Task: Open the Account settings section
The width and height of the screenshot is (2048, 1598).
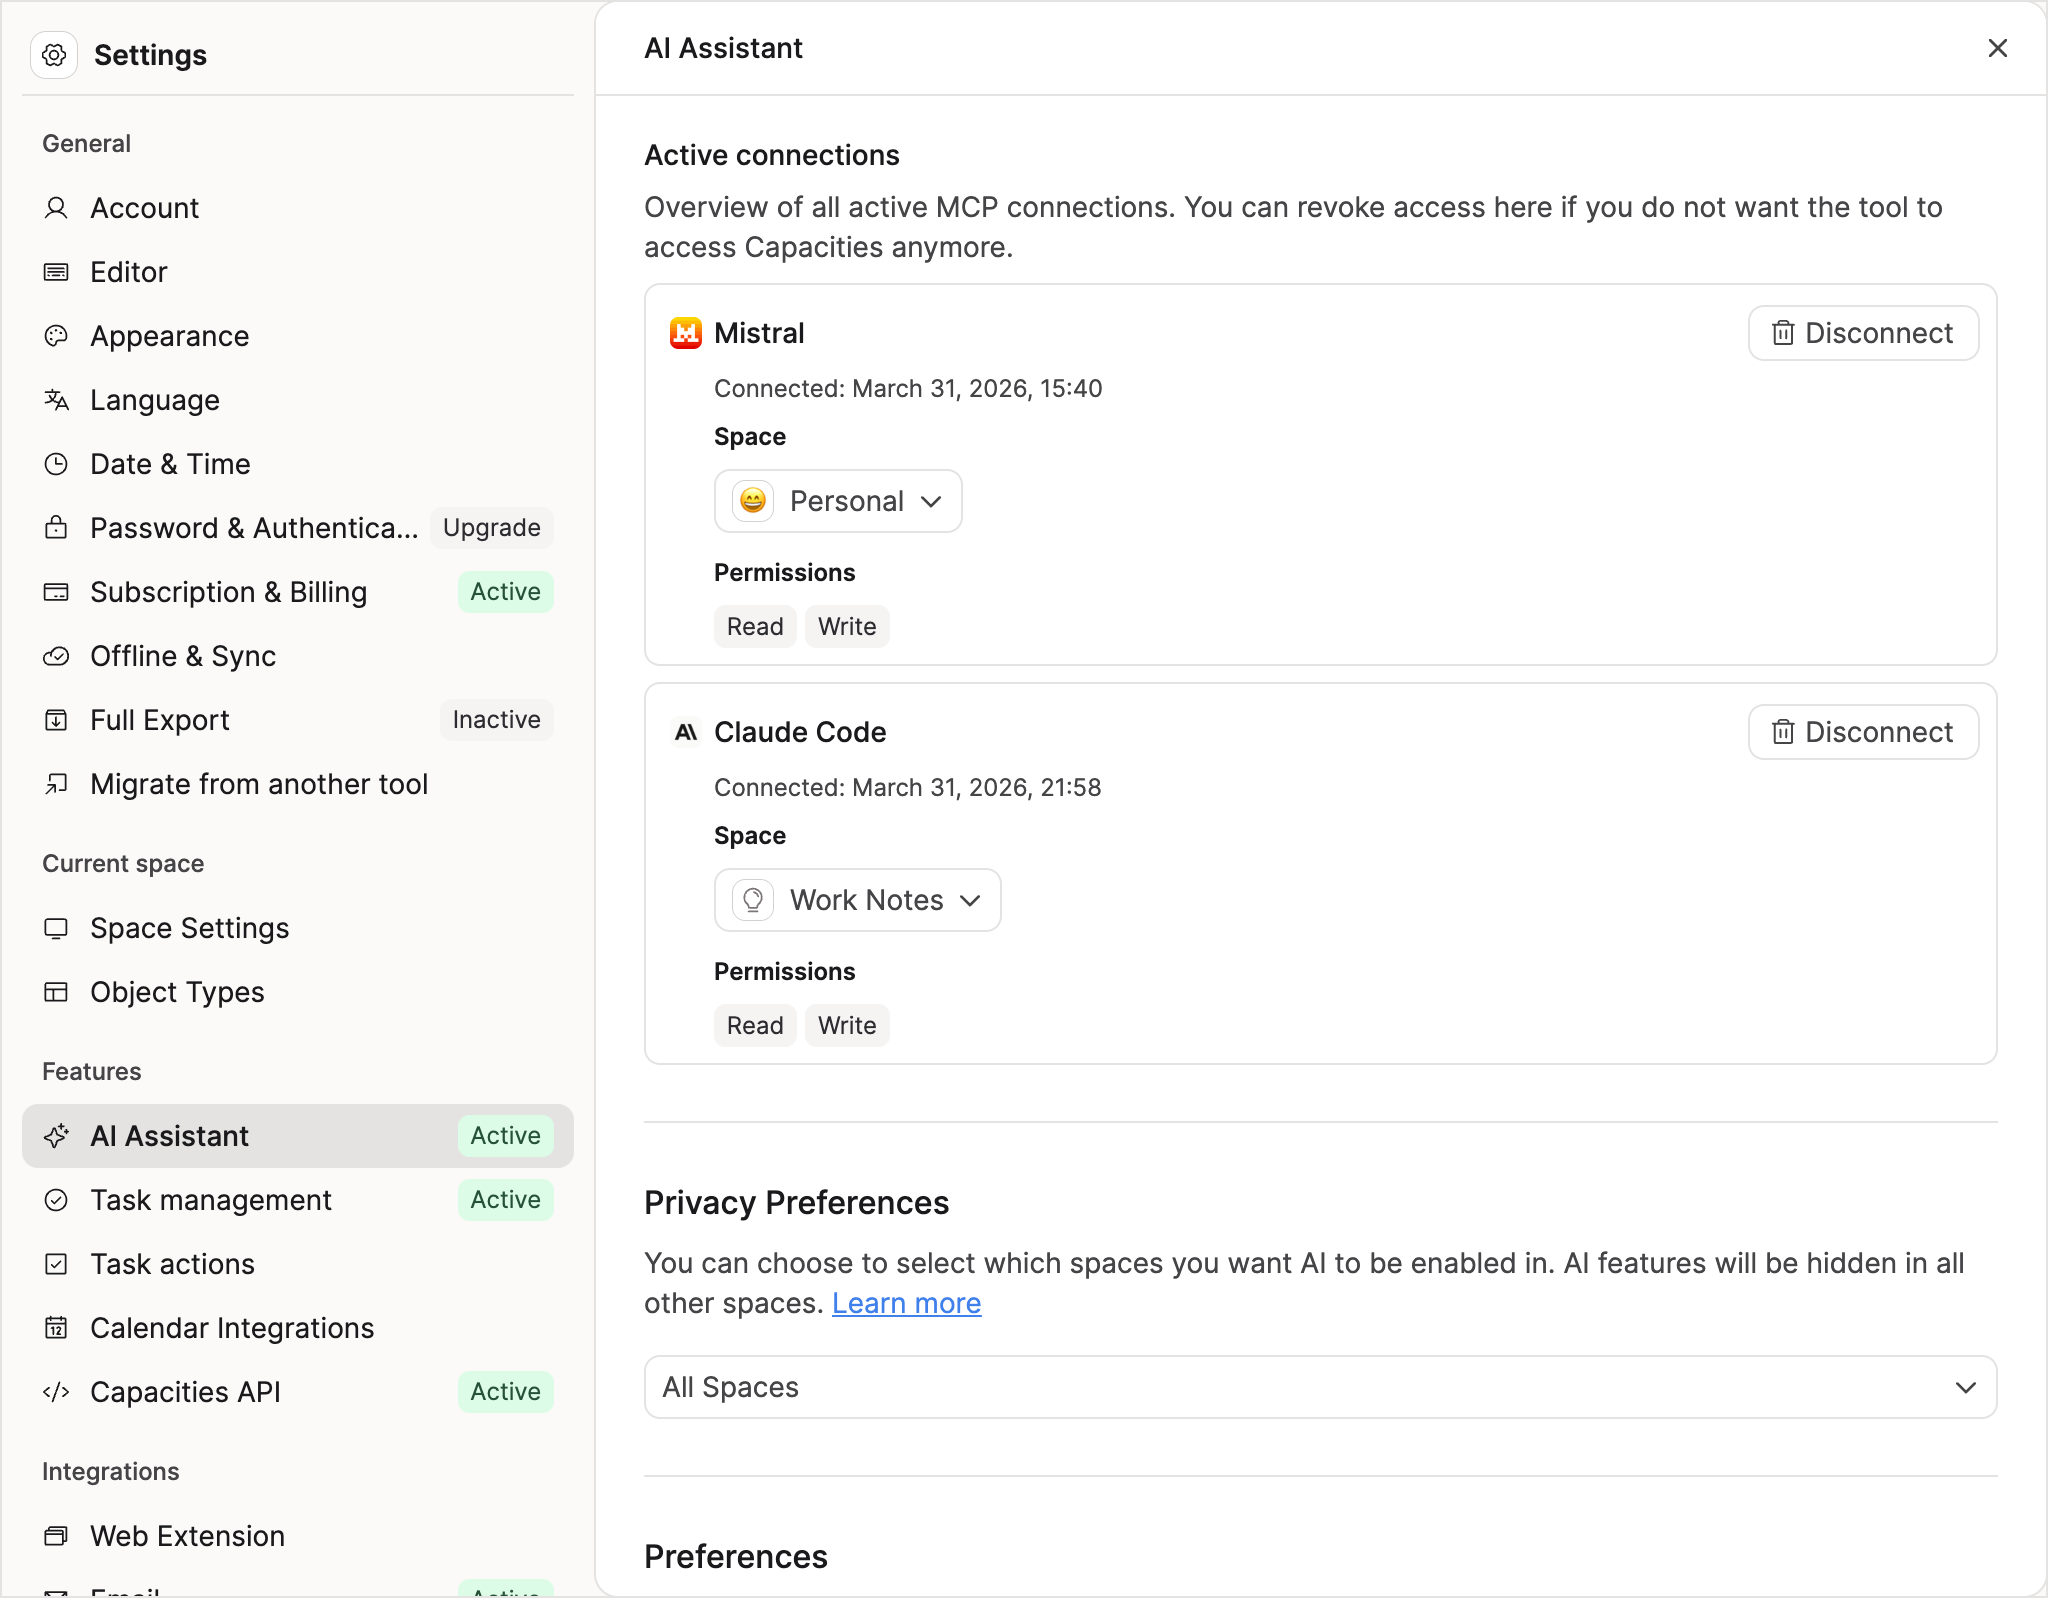Action: coord(145,208)
